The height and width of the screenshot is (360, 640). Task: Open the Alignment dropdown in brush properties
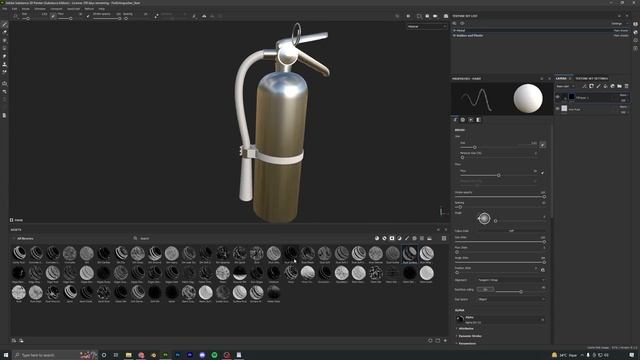point(511,280)
